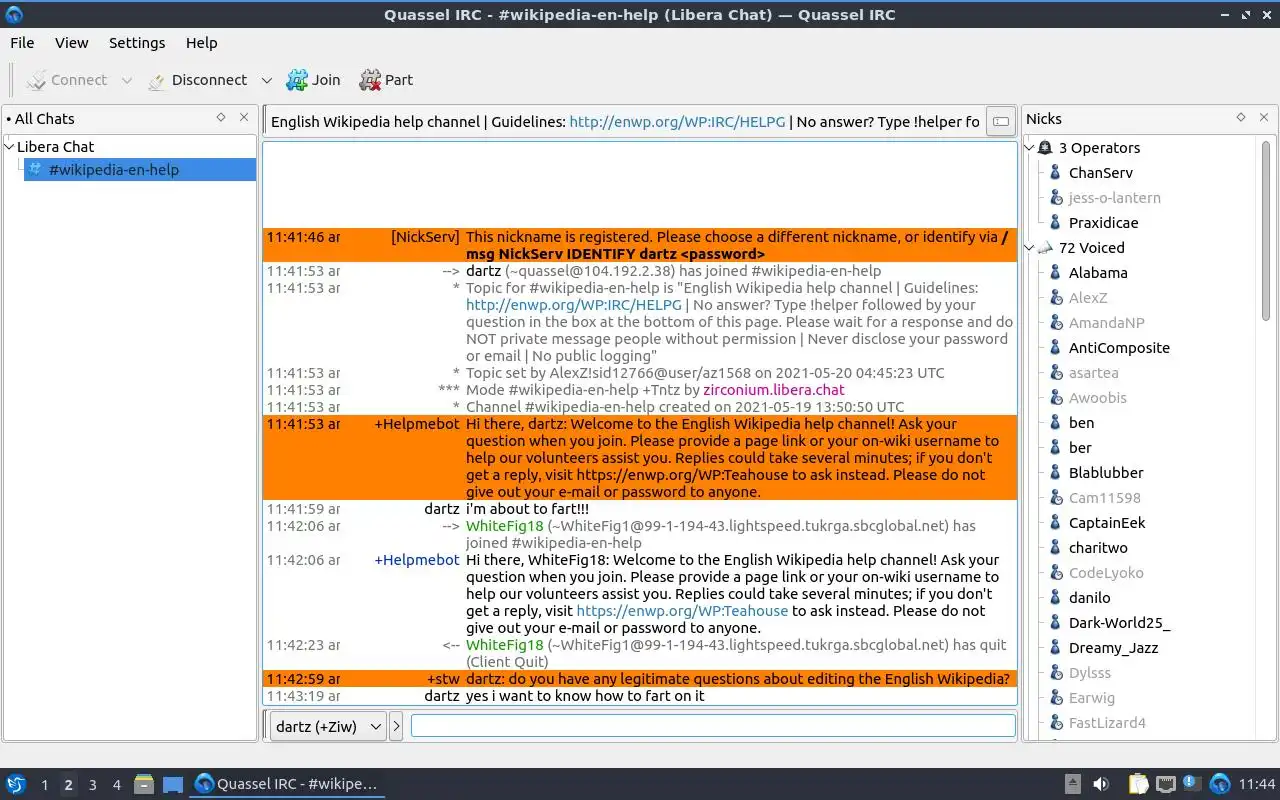Click the Alabama user icon
The height and width of the screenshot is (800, 1280).
click(1054, 273)
